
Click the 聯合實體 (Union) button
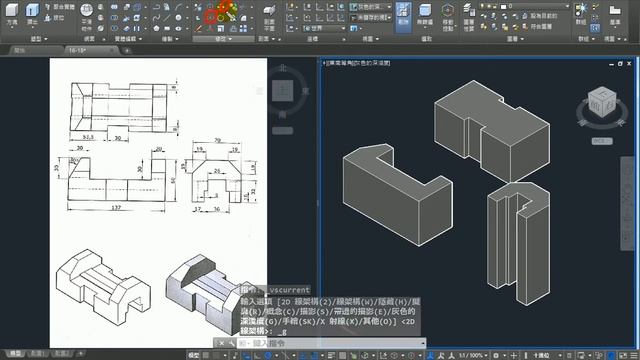pos(60,7)
